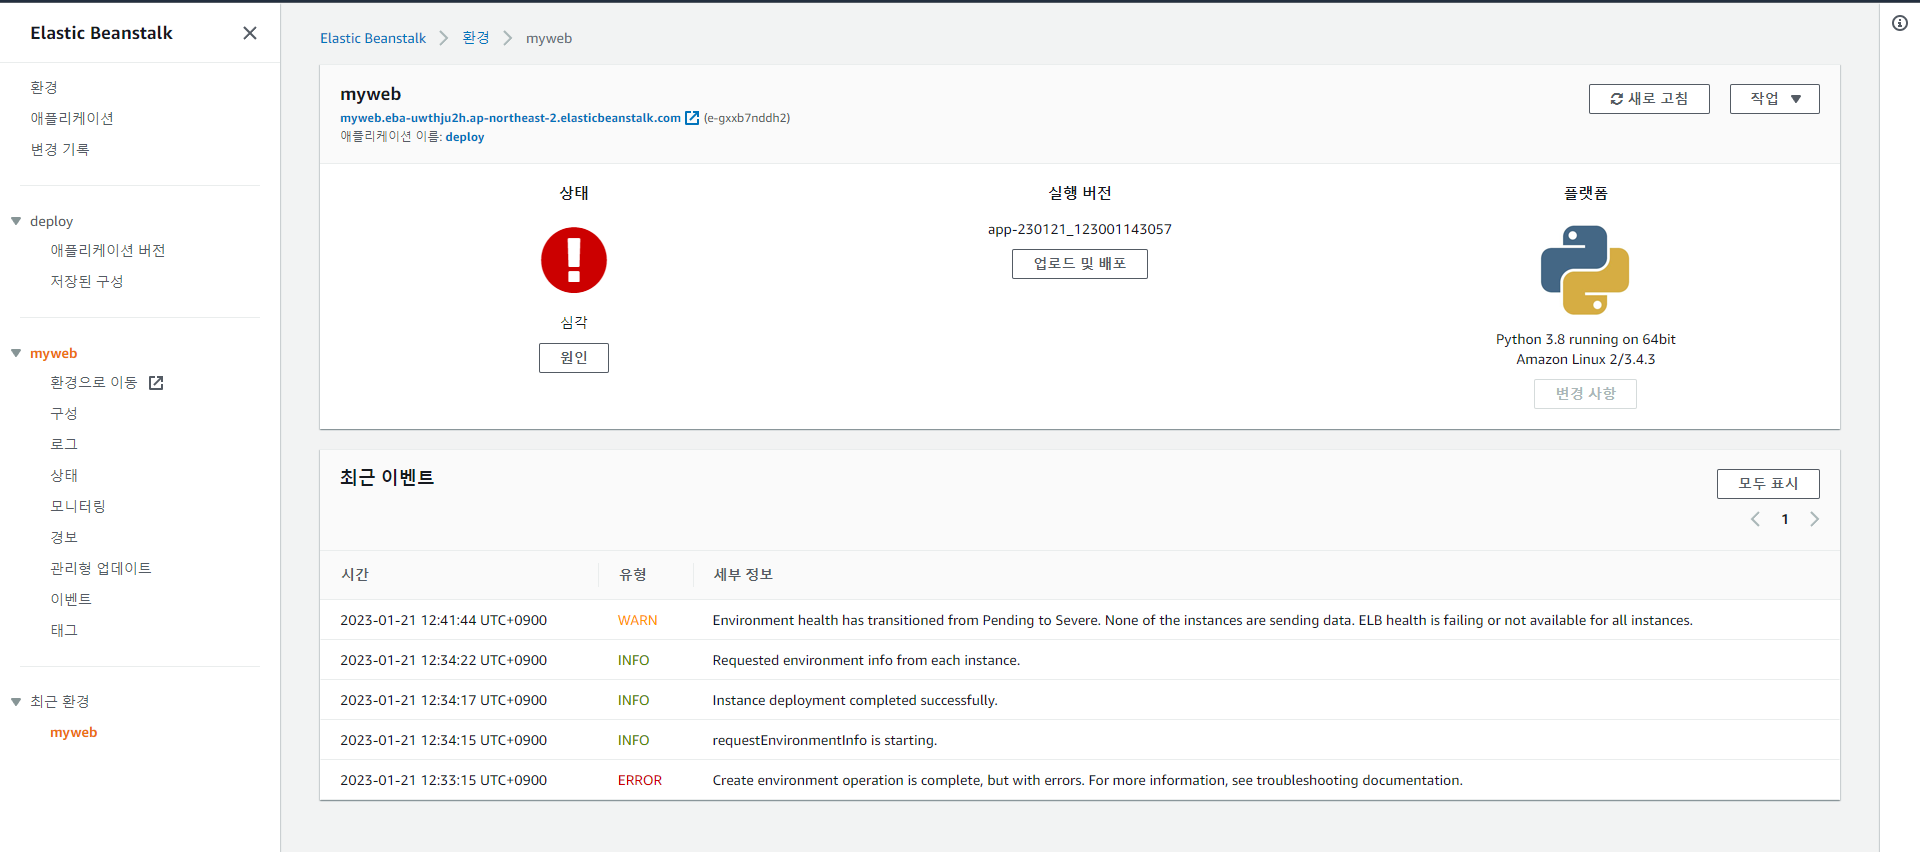Open 경보 alarms menu item

point(64,538)
